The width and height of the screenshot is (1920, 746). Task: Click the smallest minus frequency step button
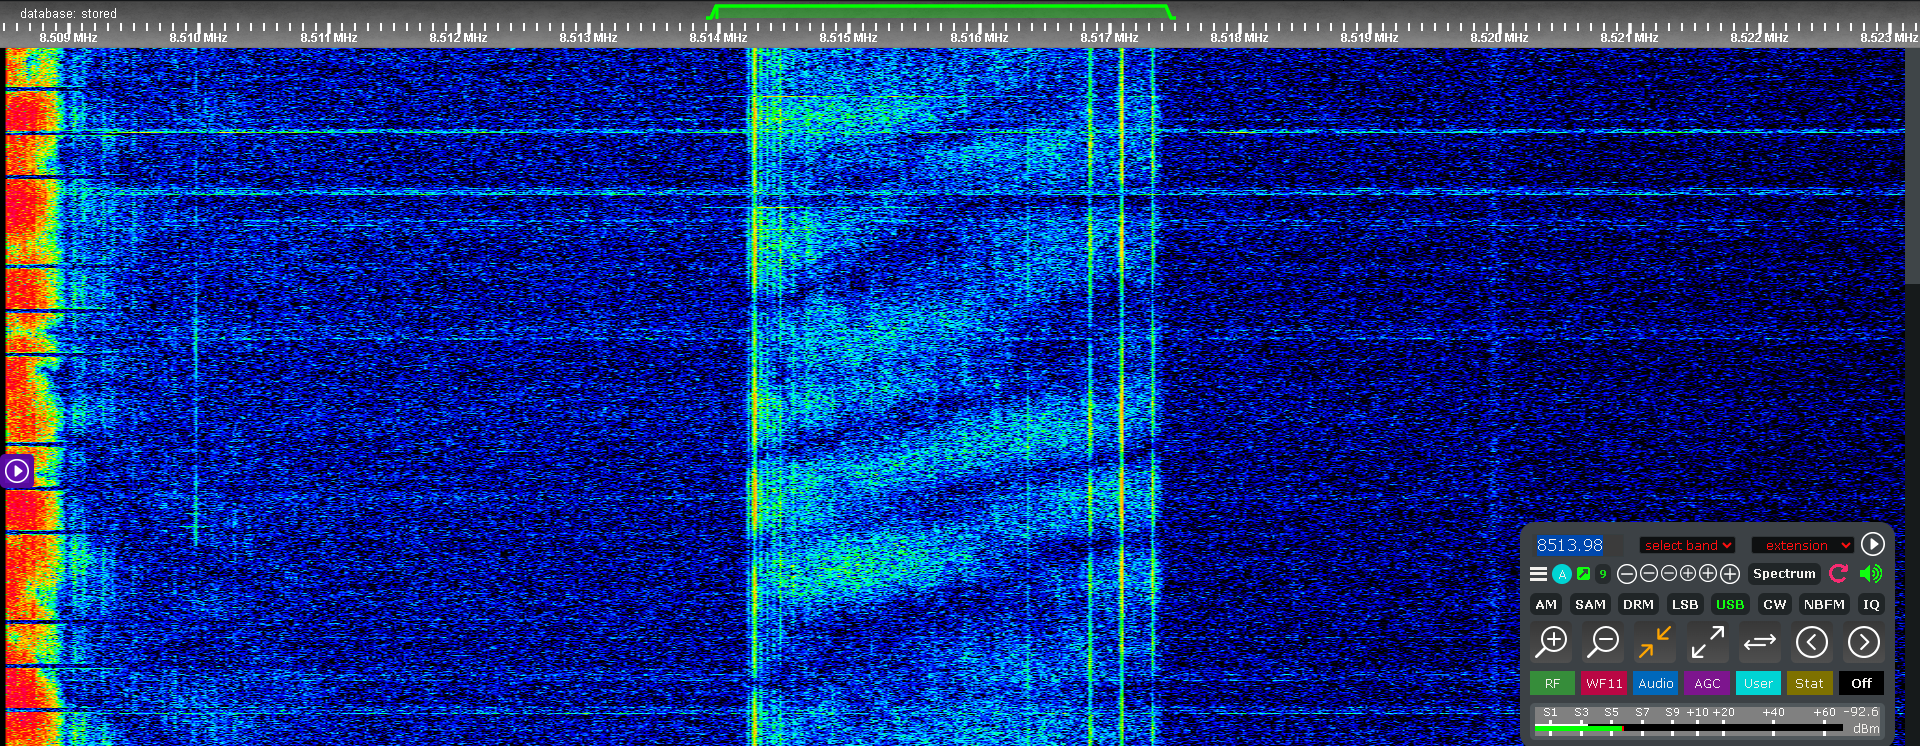tap(1669, 574)
